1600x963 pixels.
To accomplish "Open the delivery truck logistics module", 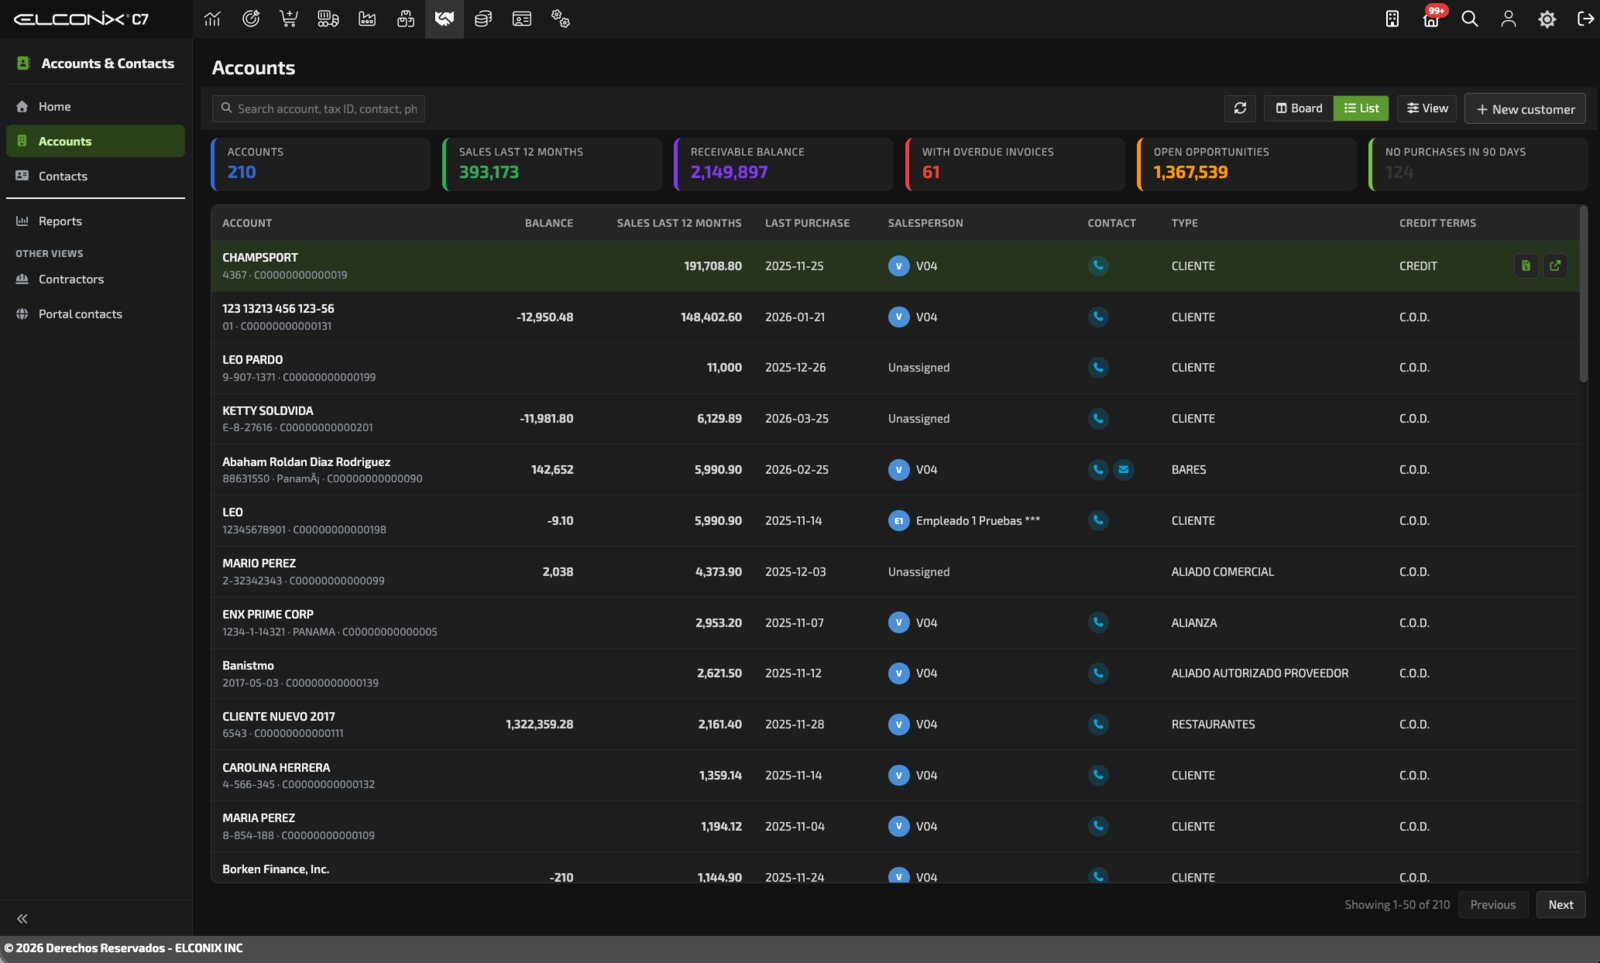I will point(328,19).
